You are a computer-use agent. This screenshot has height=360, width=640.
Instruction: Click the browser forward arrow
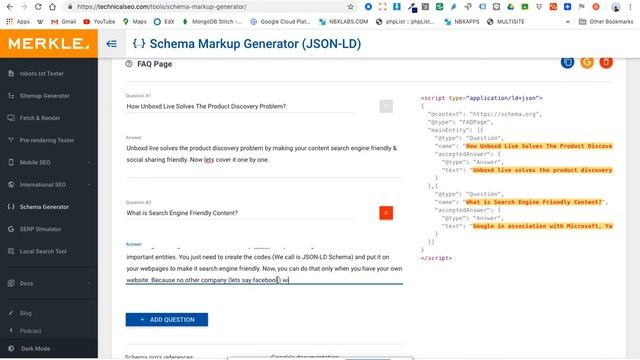pos(24,7)
